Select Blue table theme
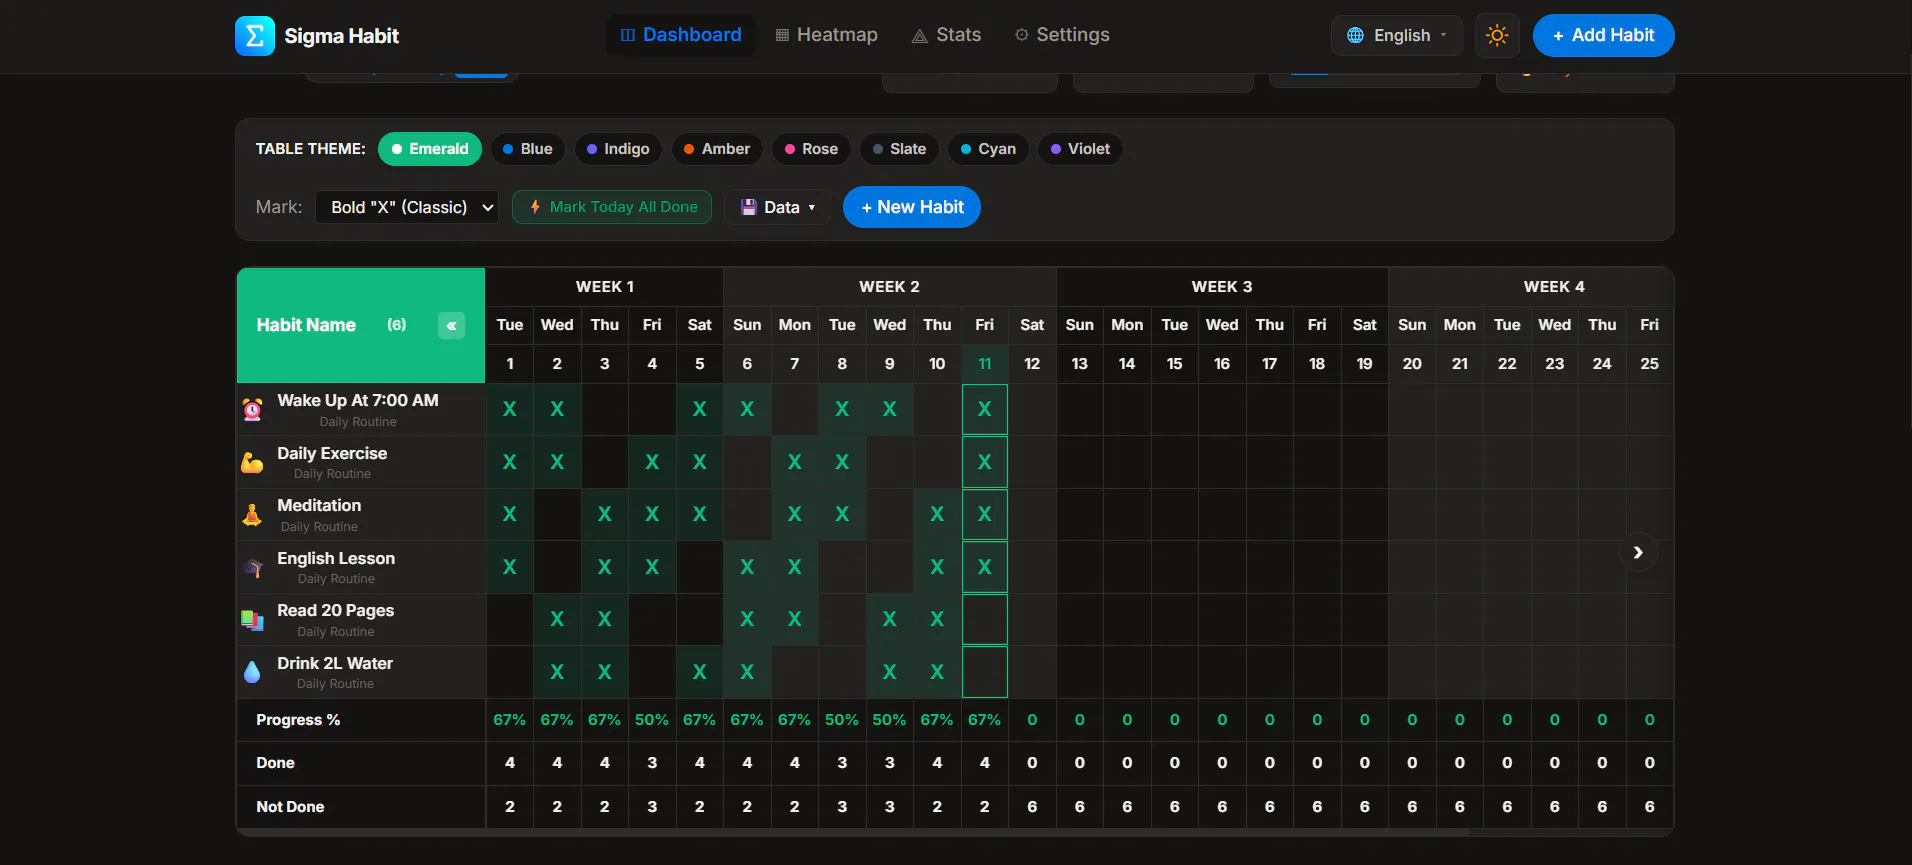 pos(527,149)
